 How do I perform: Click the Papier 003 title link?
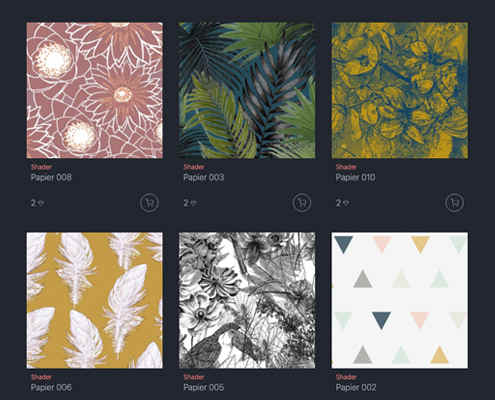[204, 177]
